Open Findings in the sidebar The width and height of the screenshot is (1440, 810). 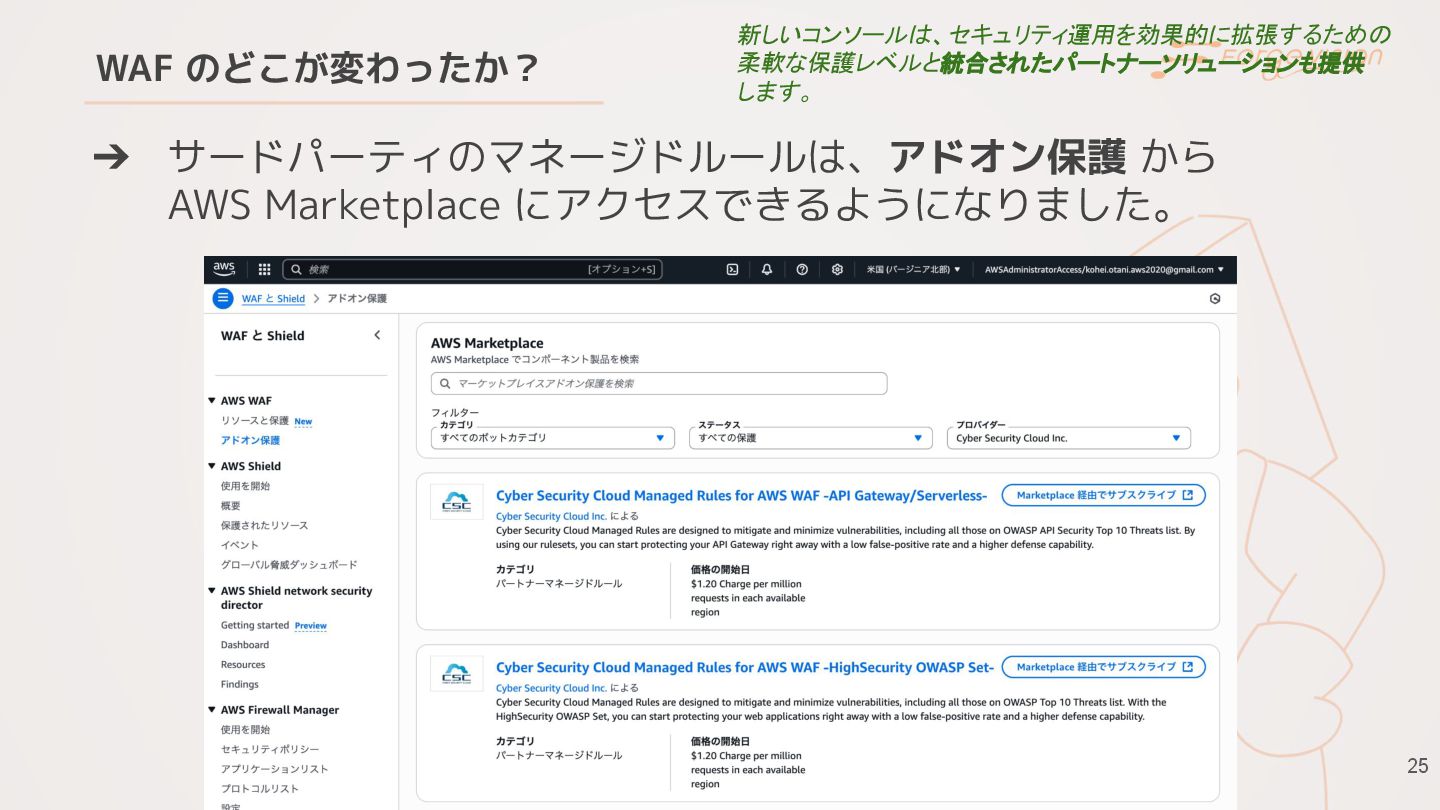click(240, 684)
